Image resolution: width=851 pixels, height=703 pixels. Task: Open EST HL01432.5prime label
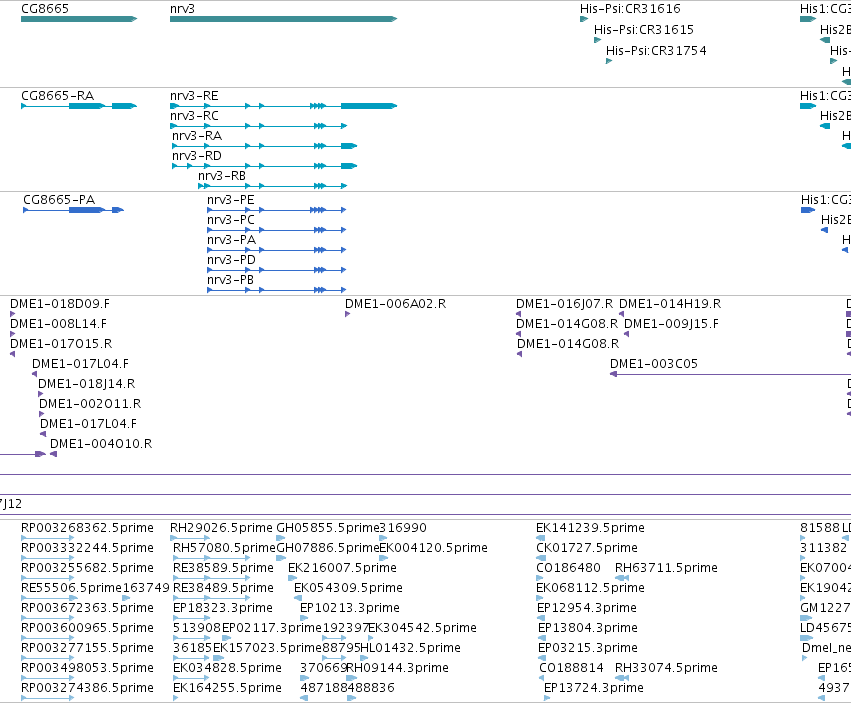pos(410,648)
